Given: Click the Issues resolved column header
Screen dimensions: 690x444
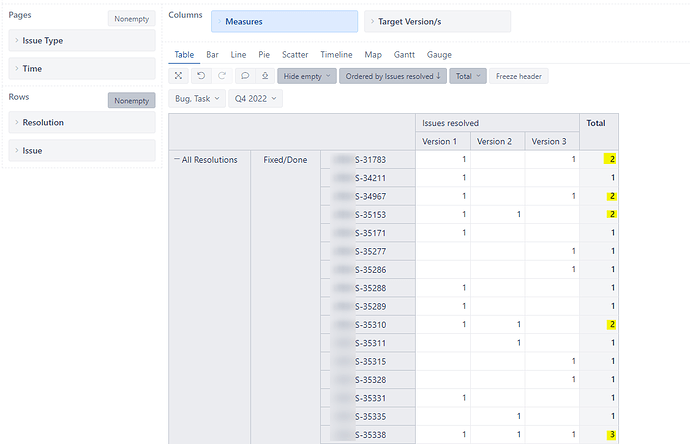Looking at the screenshot, I should pos(497,123).
